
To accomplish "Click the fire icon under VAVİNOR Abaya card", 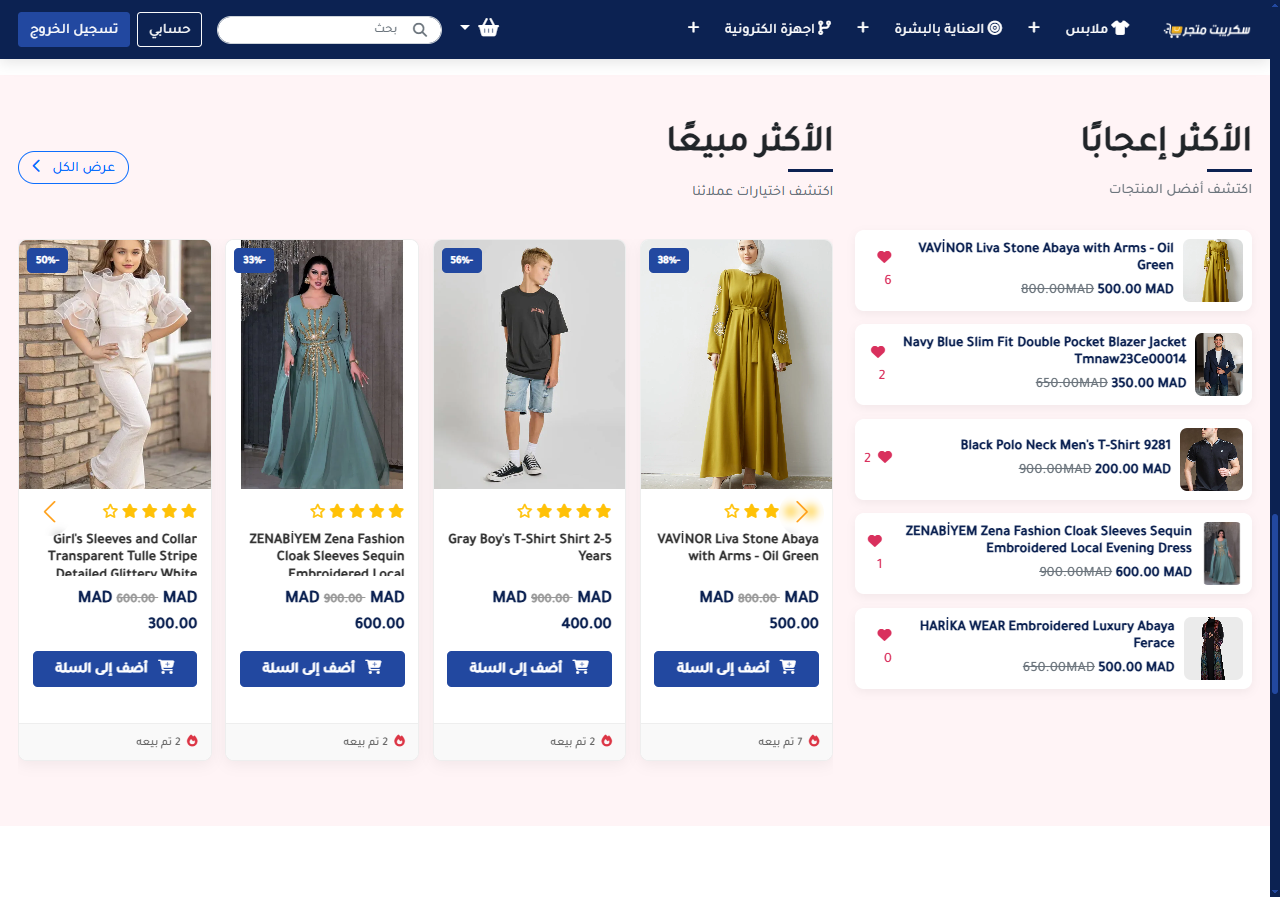I will (814, 741).
